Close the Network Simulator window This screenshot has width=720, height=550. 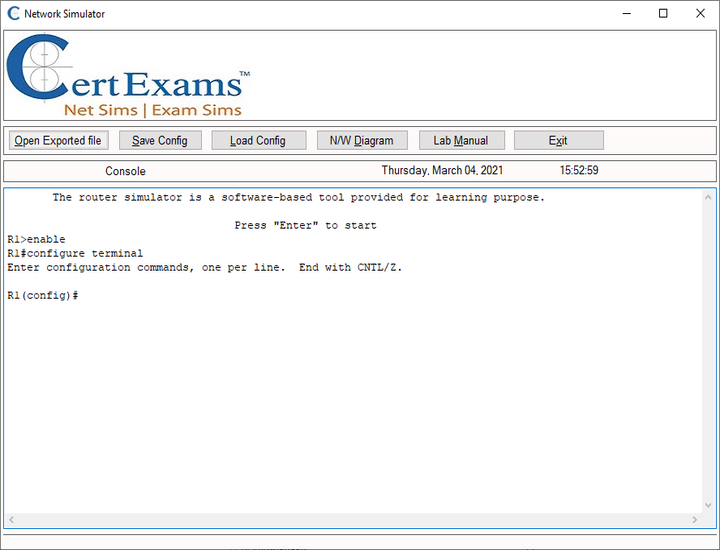[x=700, y=14]
